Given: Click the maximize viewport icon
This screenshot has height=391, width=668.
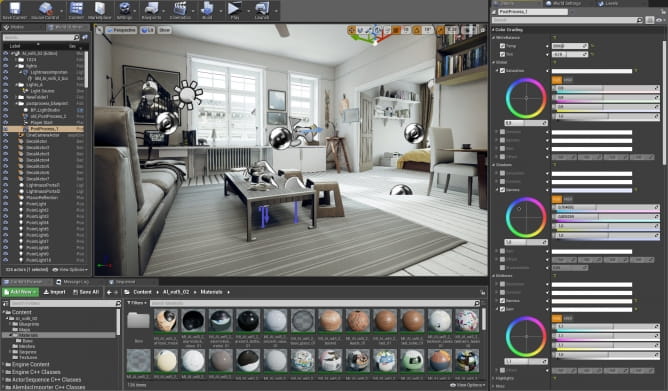Looking at the screenshot, I should click(x=483, y=30).
